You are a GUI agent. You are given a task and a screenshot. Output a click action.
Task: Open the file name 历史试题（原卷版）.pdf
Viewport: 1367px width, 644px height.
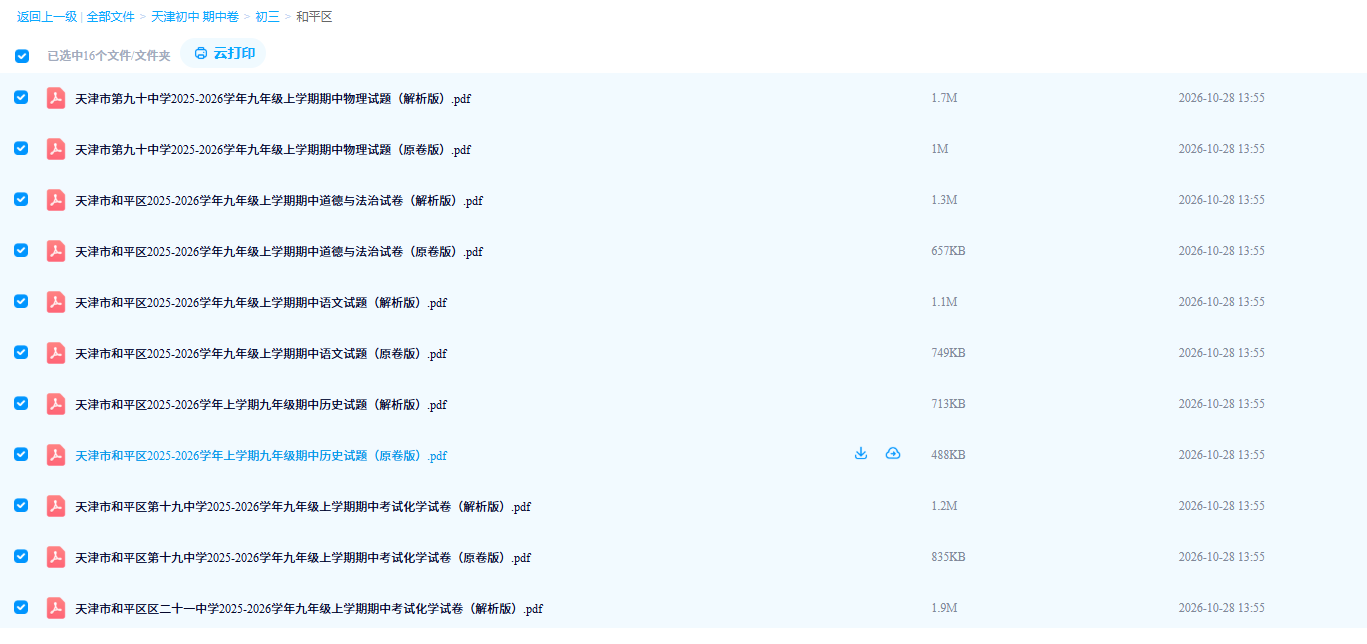(x=261, y=456)
